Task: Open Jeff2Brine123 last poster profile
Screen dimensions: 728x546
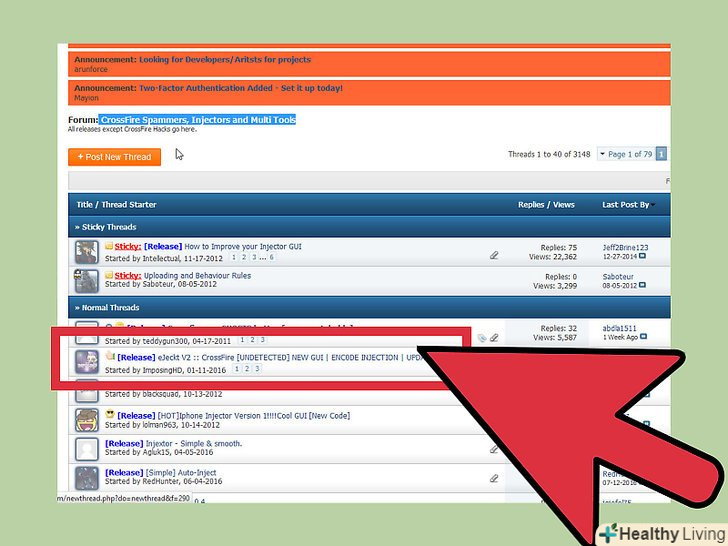Action: click(x=625, y=247)
